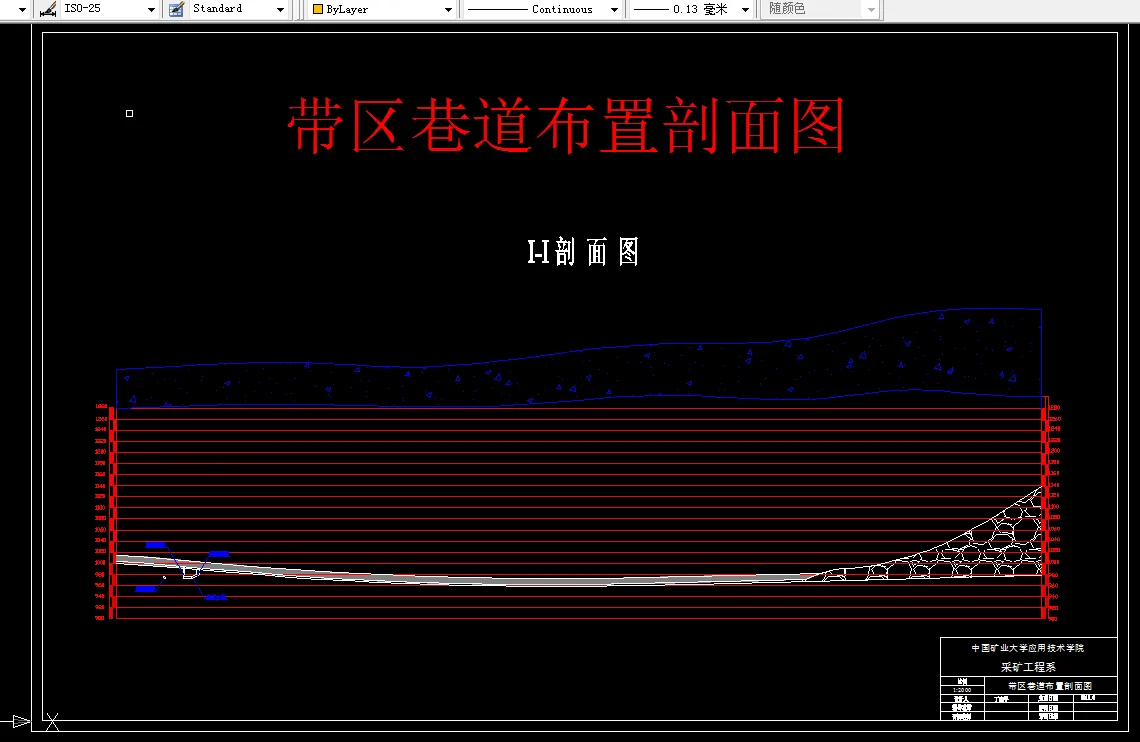Select the red title text 带区巷道布置剖面图
This screenshot has height=742, width=1140.
(566, 126)
